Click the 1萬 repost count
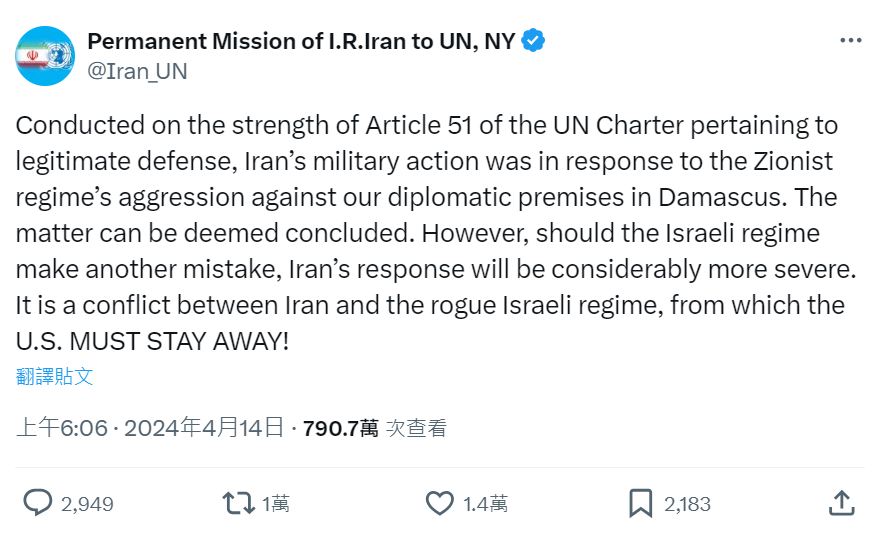Image resolution: width=877 pixels, height=533 pixels. pos(276,504)
